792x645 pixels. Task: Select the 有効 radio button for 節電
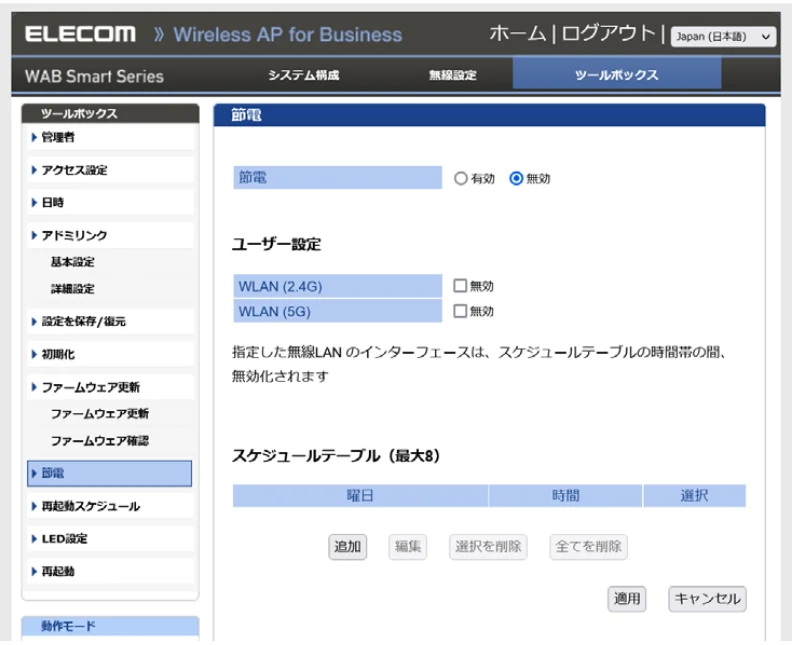461,178
